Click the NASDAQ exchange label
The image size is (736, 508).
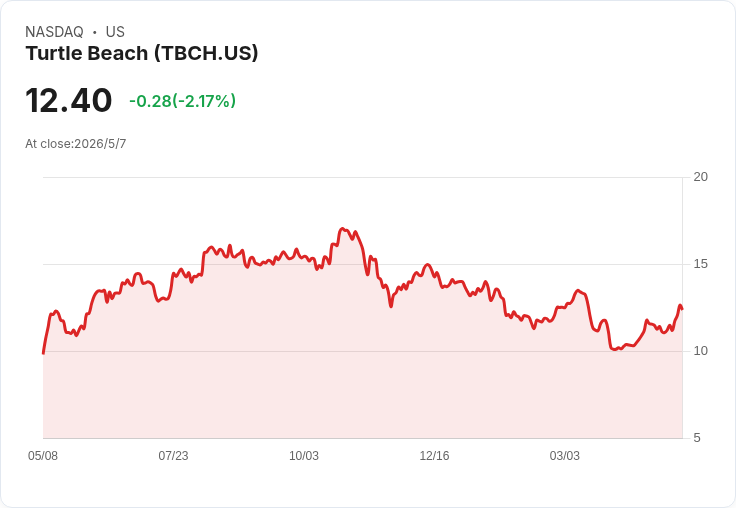(x=54, y=32)
